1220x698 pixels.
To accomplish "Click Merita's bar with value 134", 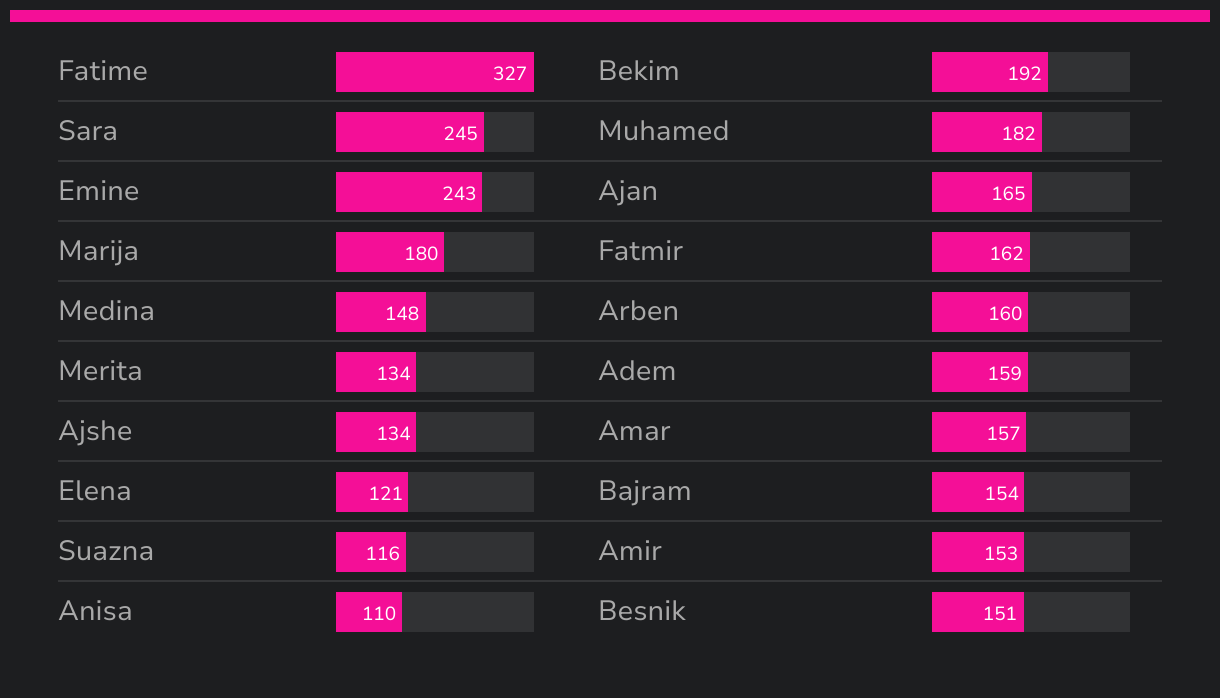I will [376, 372].
